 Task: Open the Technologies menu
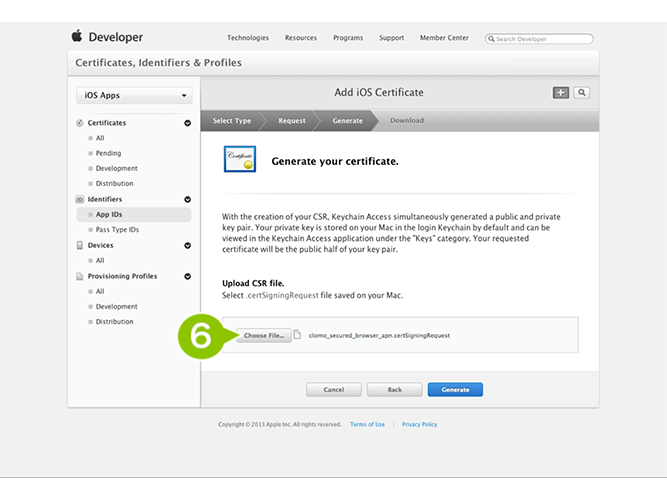(x=248, y=38)
